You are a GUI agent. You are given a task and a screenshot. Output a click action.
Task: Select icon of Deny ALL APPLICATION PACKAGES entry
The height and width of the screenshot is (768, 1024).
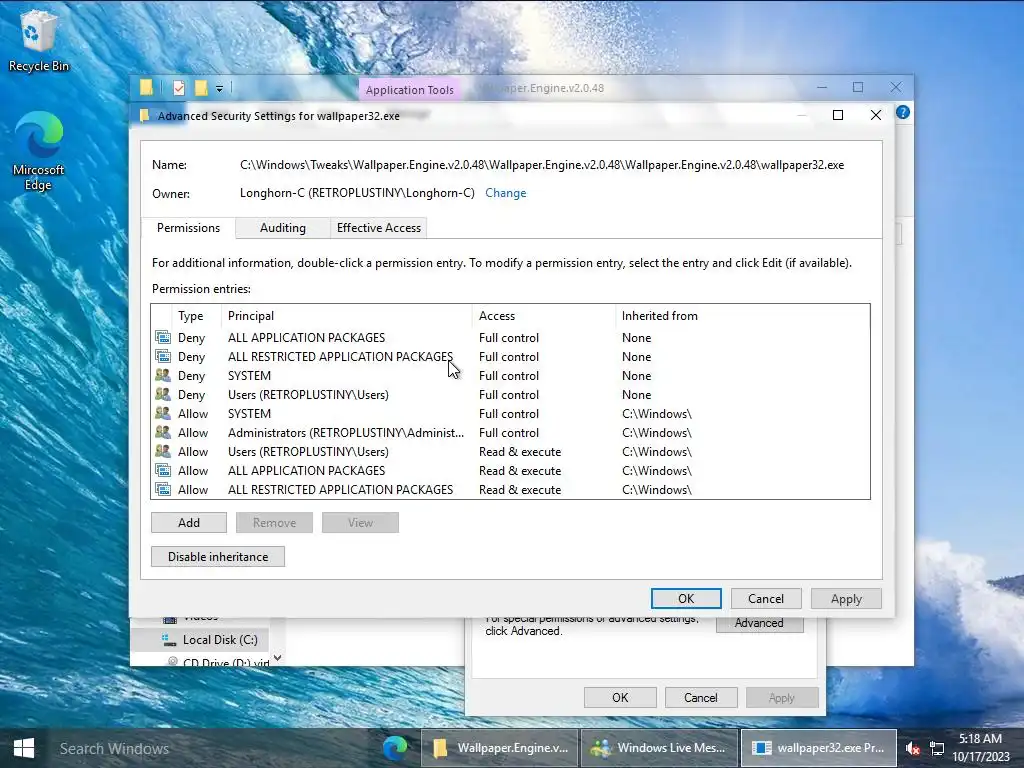163,338
